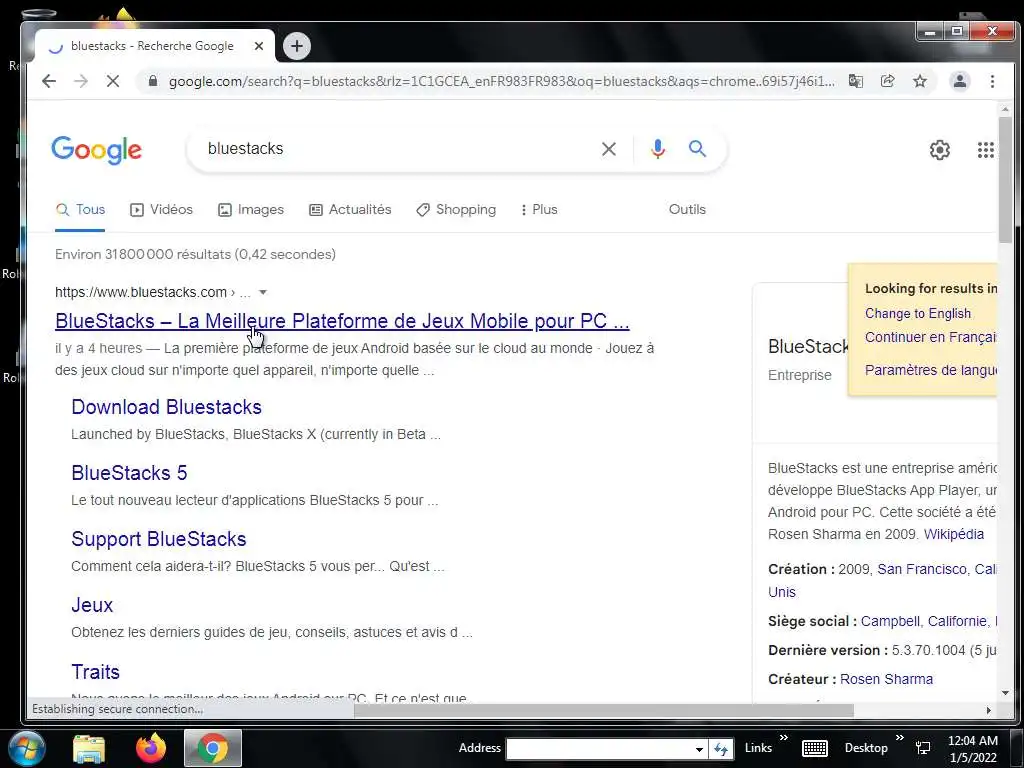Go back to the previous page
1024x768 pixels.
49,81
